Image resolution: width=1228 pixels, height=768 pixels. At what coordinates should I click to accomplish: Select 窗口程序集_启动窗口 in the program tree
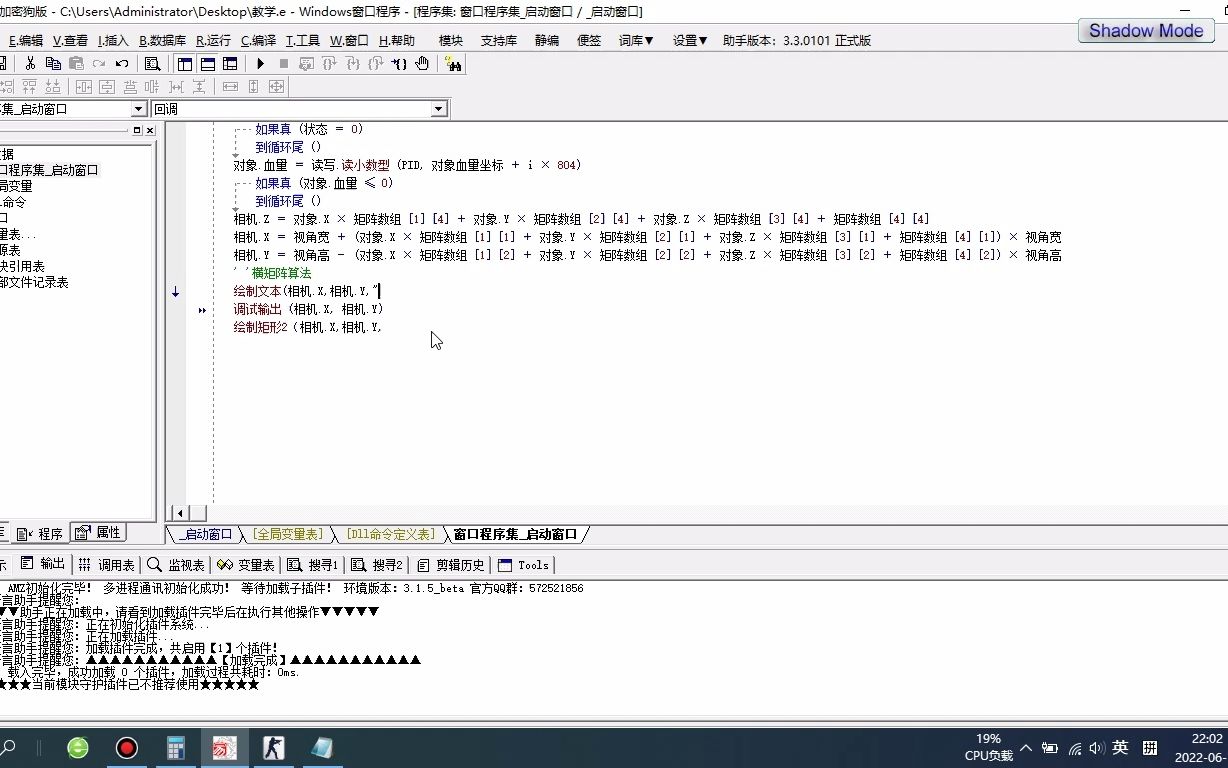pos(50,170)
